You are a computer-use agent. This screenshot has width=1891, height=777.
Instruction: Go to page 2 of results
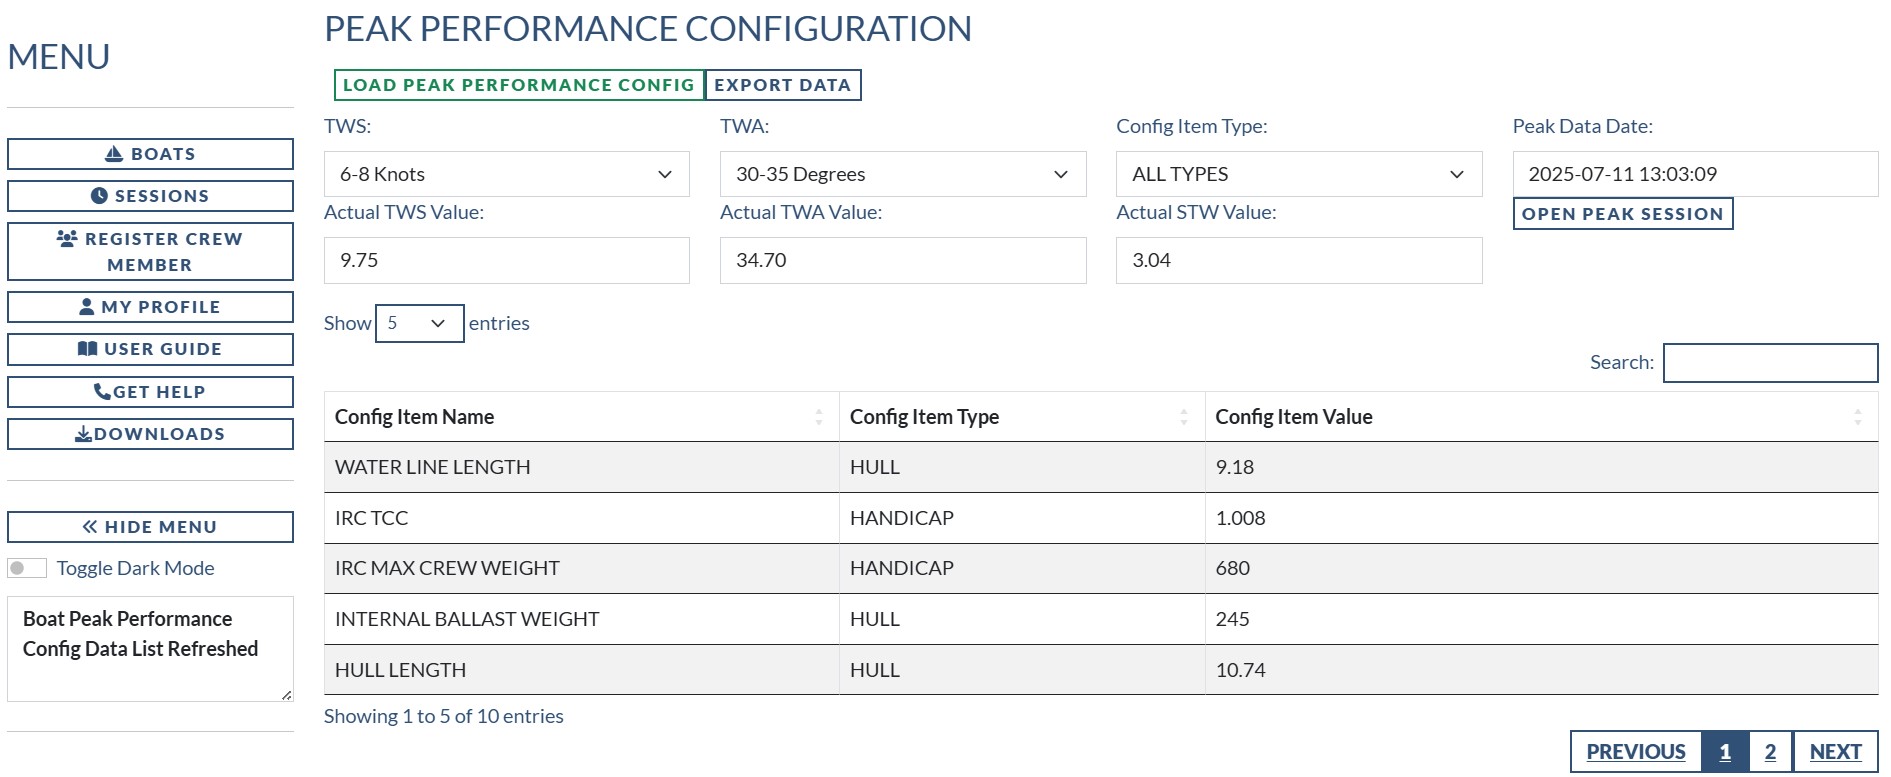[x=1770, y=752]
